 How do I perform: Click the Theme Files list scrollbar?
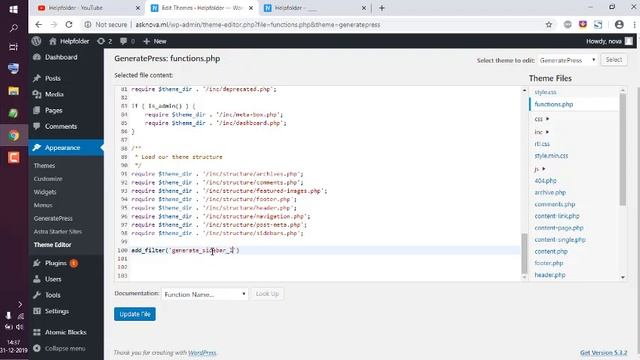(622, 149)
